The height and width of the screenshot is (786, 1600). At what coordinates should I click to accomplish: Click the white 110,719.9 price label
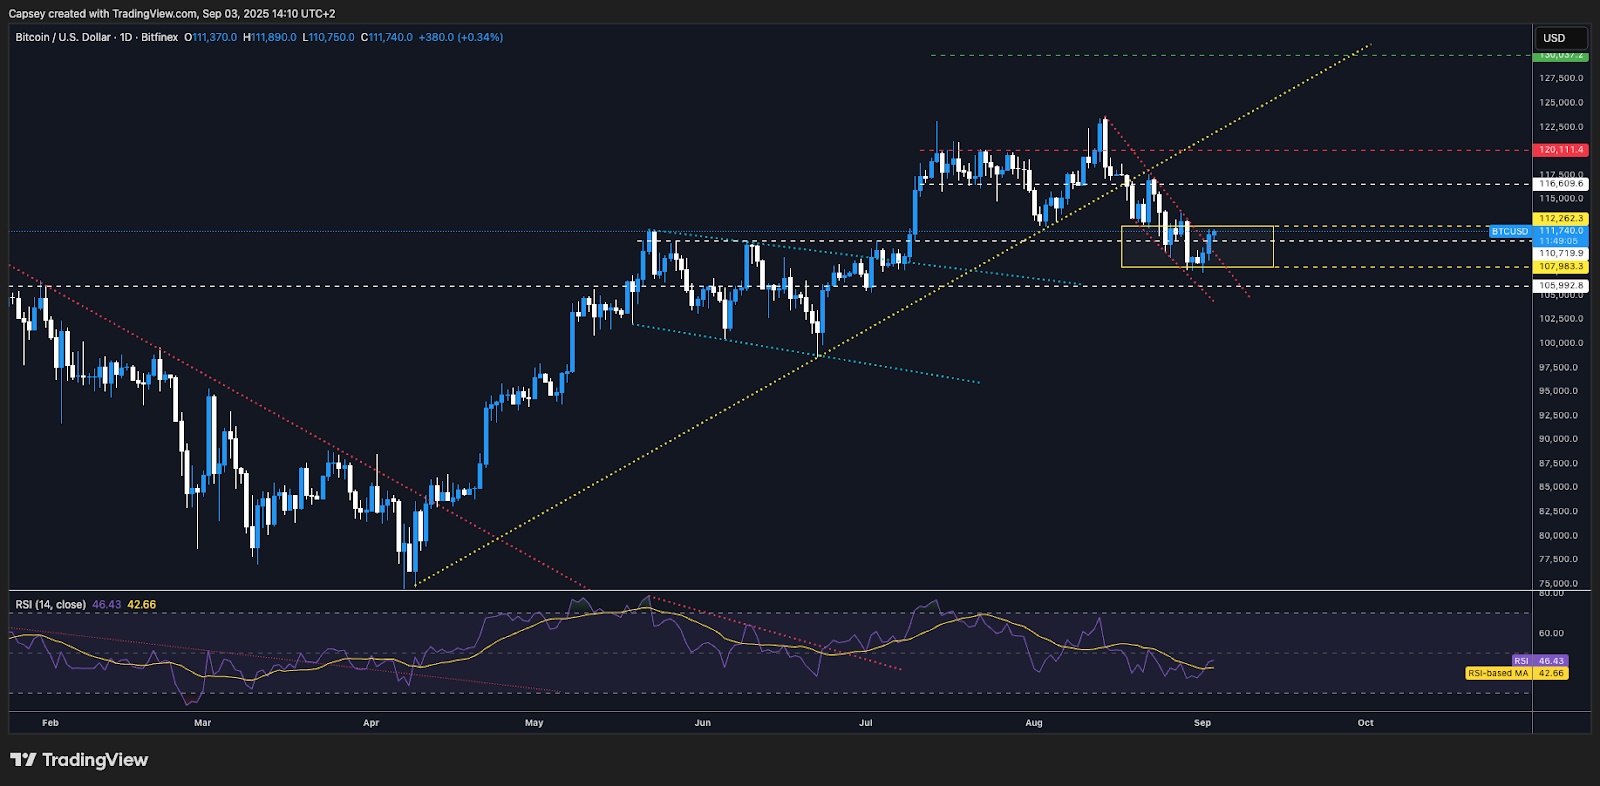tap(1560, 254)
